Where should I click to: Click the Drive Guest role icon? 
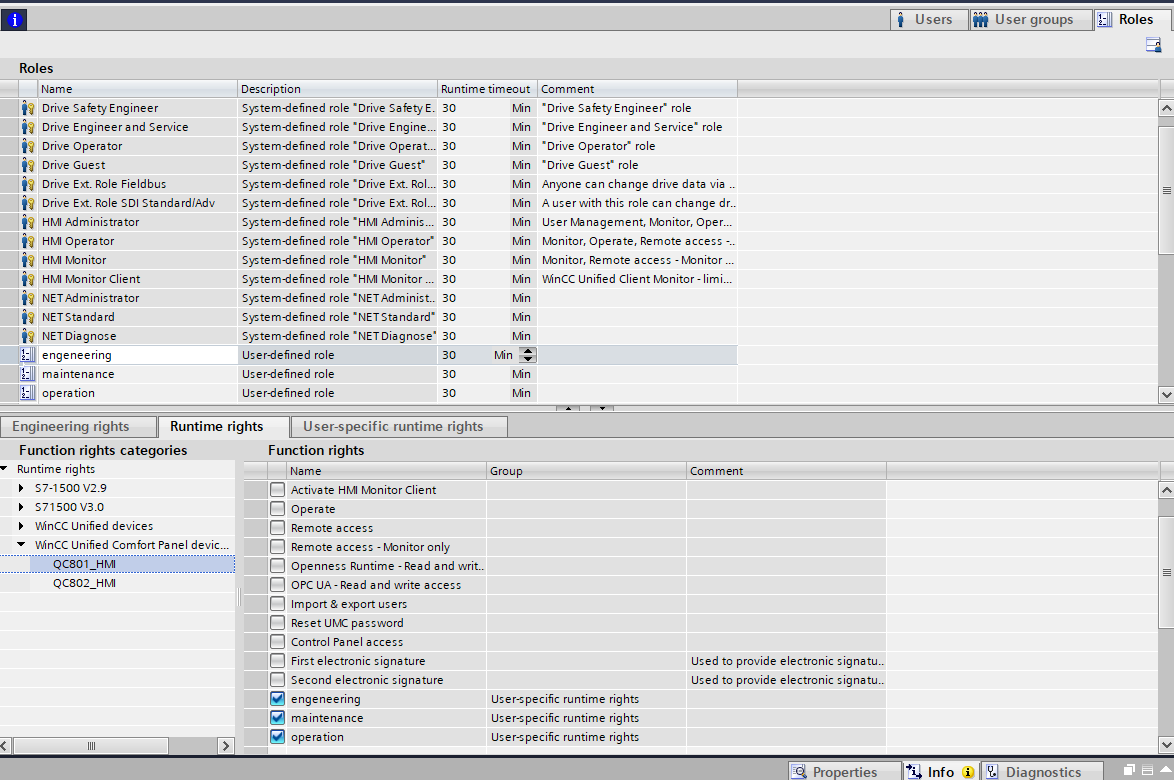[x=28, y=165]
